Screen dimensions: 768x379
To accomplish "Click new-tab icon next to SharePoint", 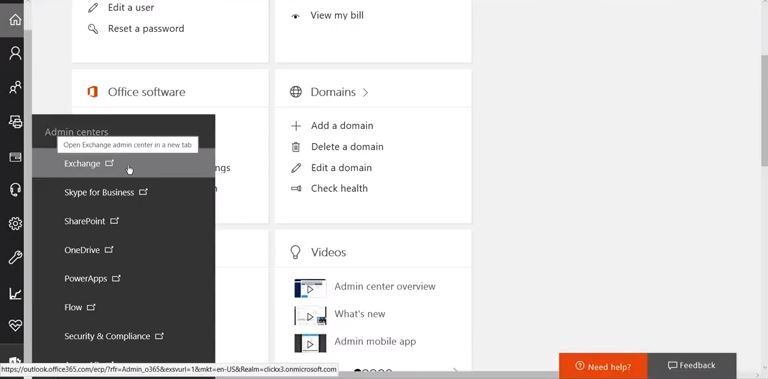I will tap(114, 221).
